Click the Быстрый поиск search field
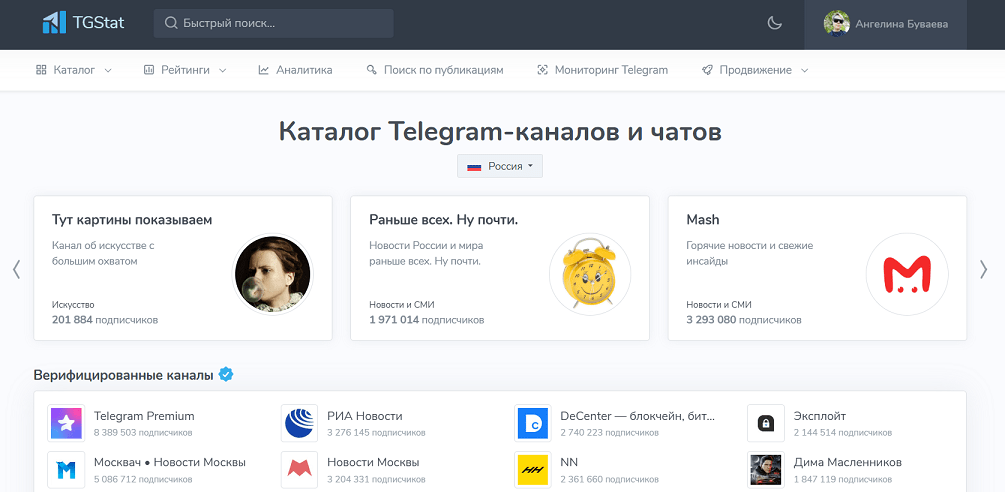The height and width of the screenshot is (492, 1005). click(x=274, y=23)
